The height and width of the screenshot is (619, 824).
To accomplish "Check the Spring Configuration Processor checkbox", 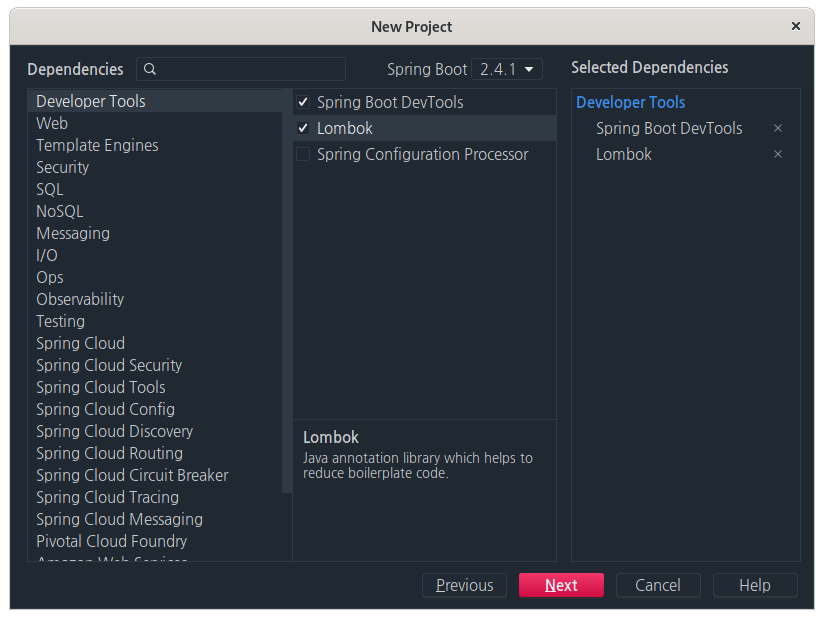I will pos(303,154).
